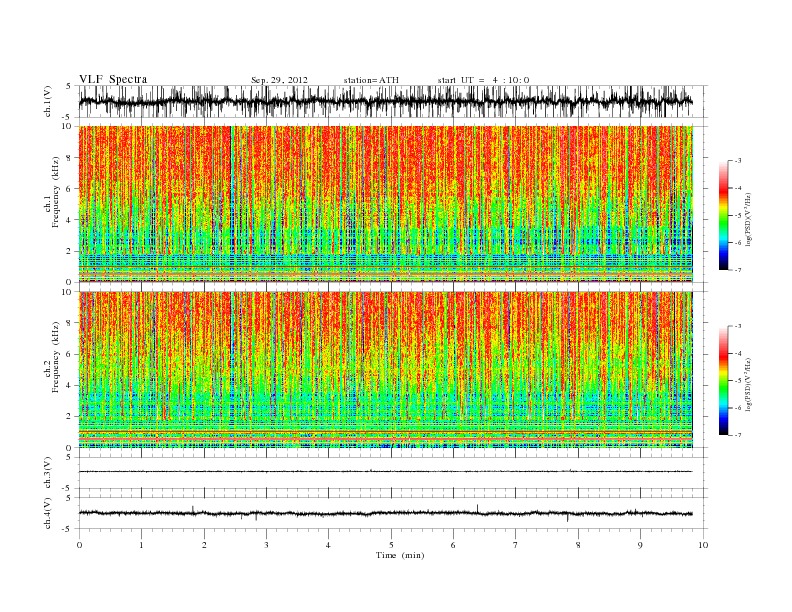Click time axis tick label "8"
The image size is (792, 612).
578,545
